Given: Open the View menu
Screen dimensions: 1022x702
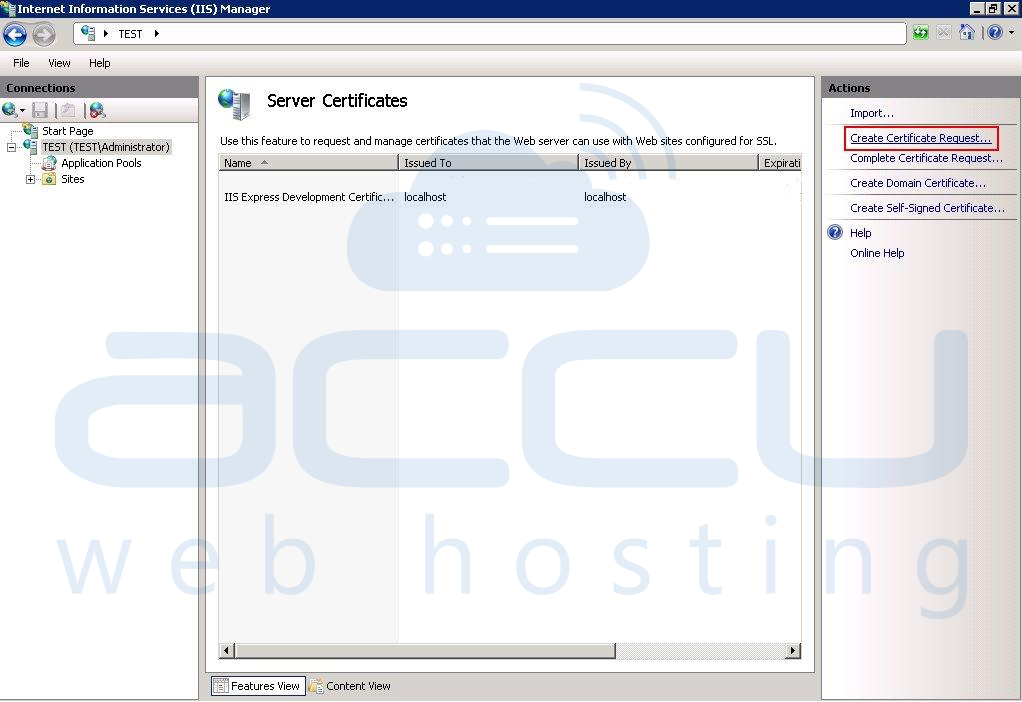Looking at the screenshot, I should click(59, 63).
